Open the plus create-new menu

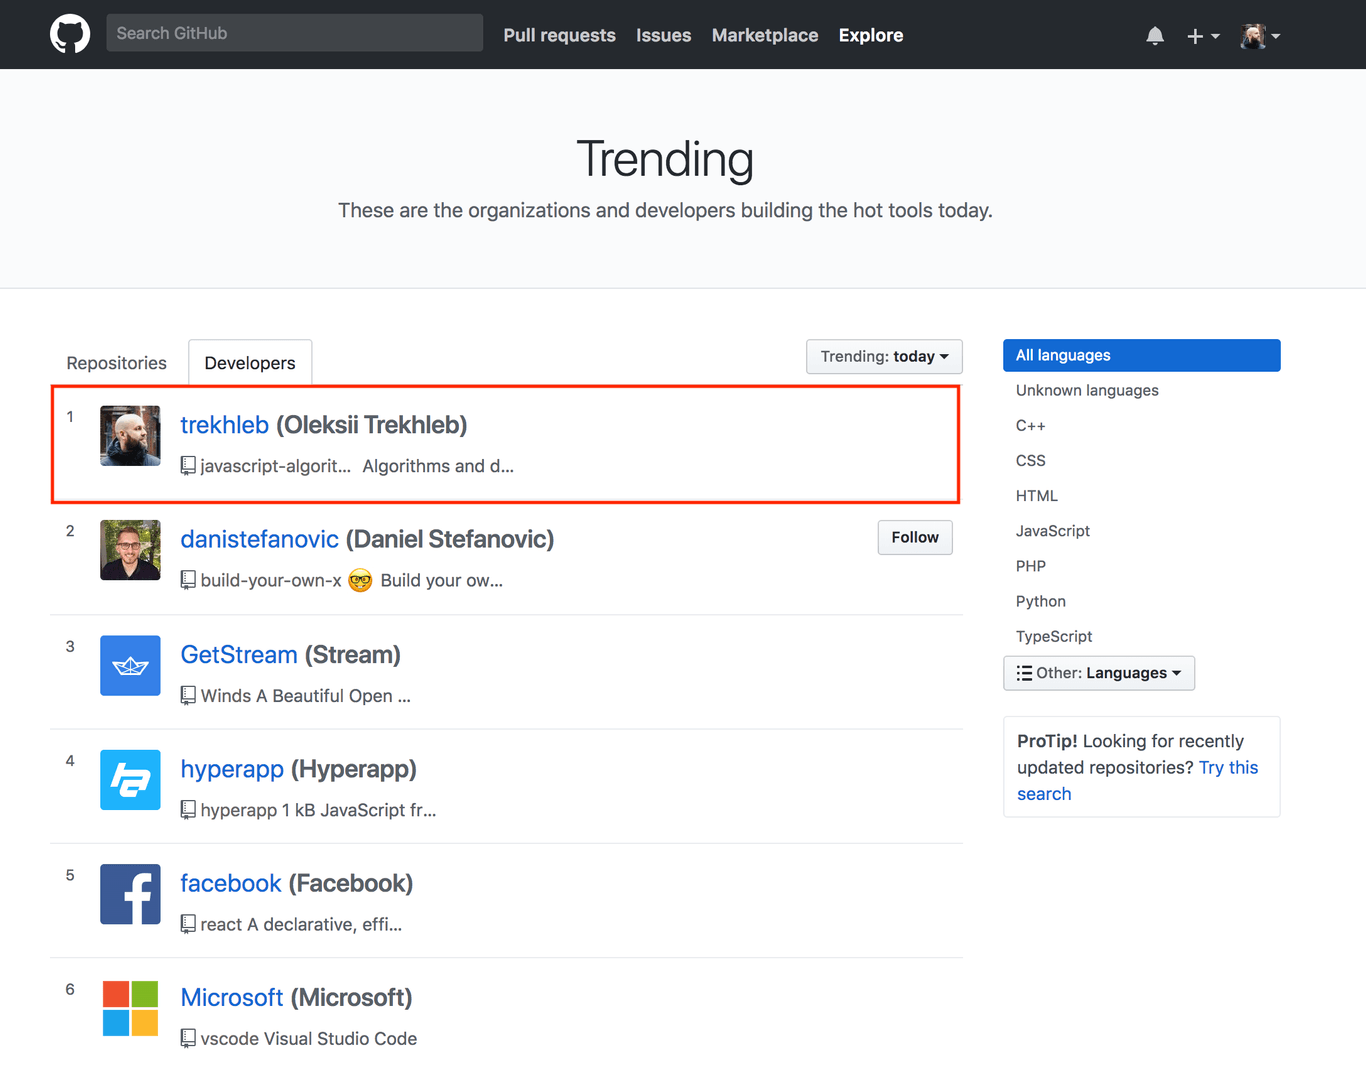point(1203,36)
